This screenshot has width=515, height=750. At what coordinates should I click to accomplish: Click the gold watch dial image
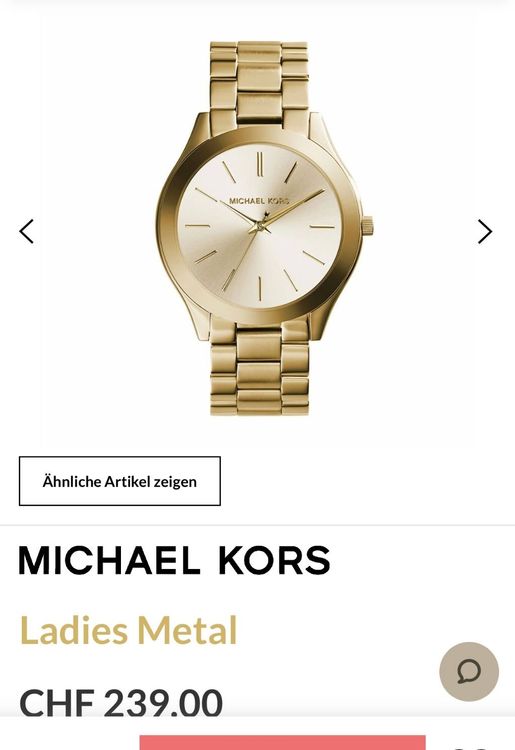[x=259, y=226]
